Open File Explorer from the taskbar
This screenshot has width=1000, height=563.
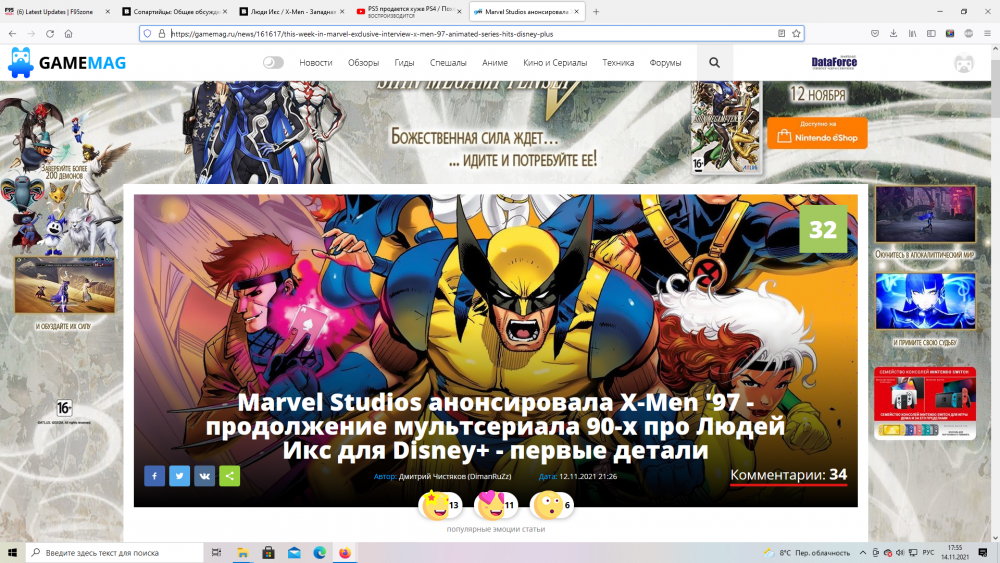[x=242, y=552]
